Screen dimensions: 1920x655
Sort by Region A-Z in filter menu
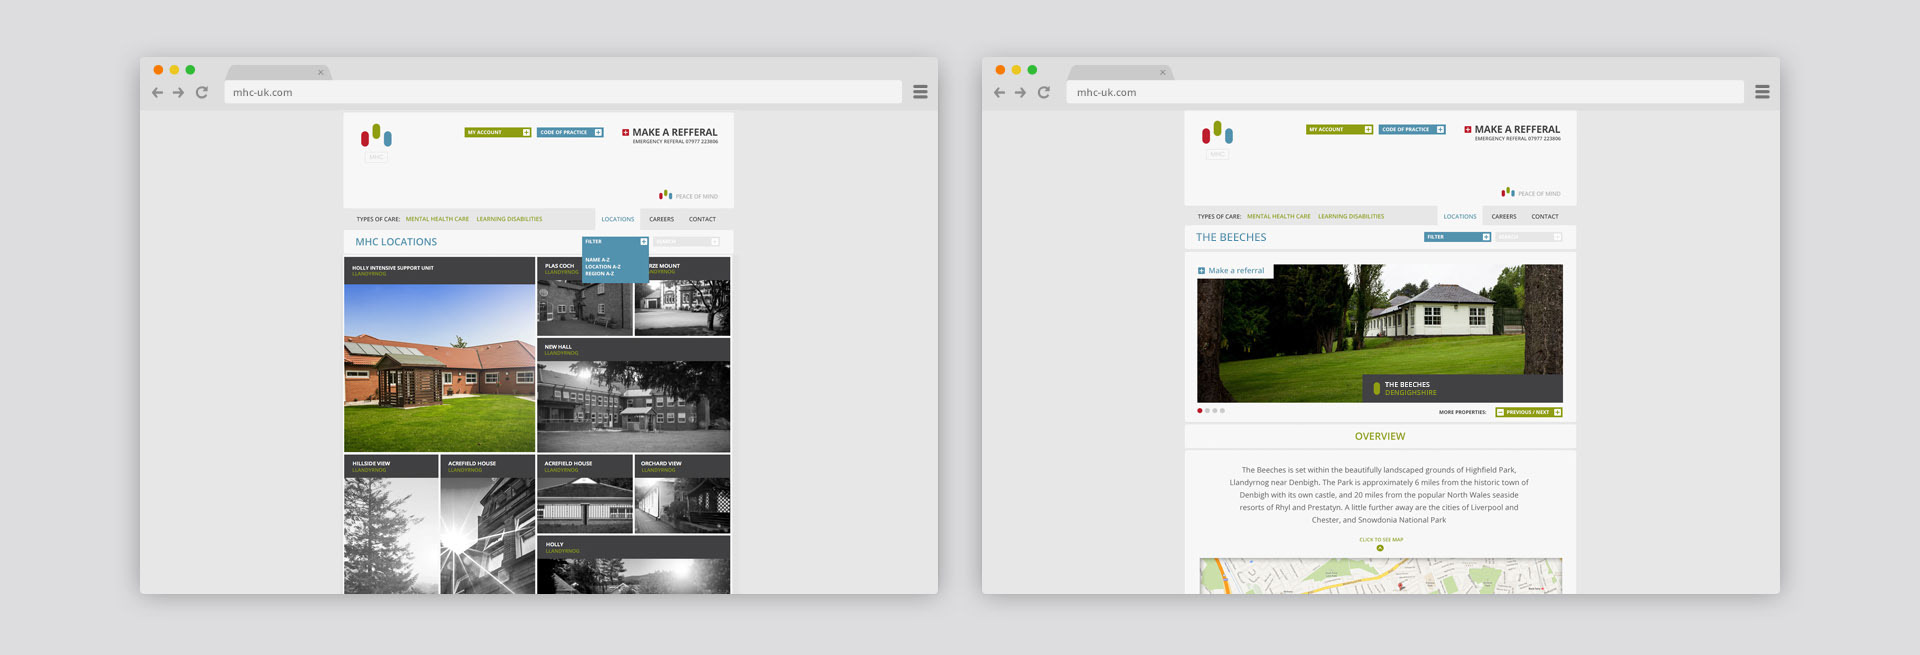600,274
